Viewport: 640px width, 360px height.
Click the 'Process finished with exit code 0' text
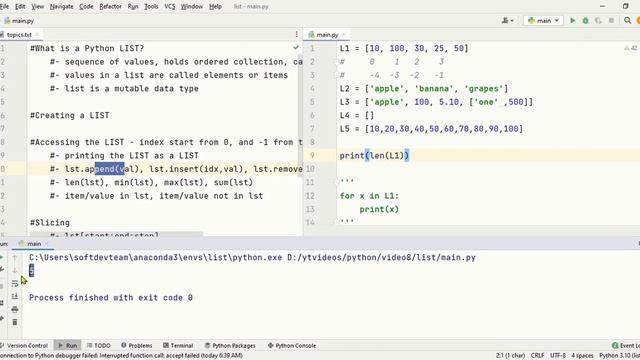click(x=111, y=298)
